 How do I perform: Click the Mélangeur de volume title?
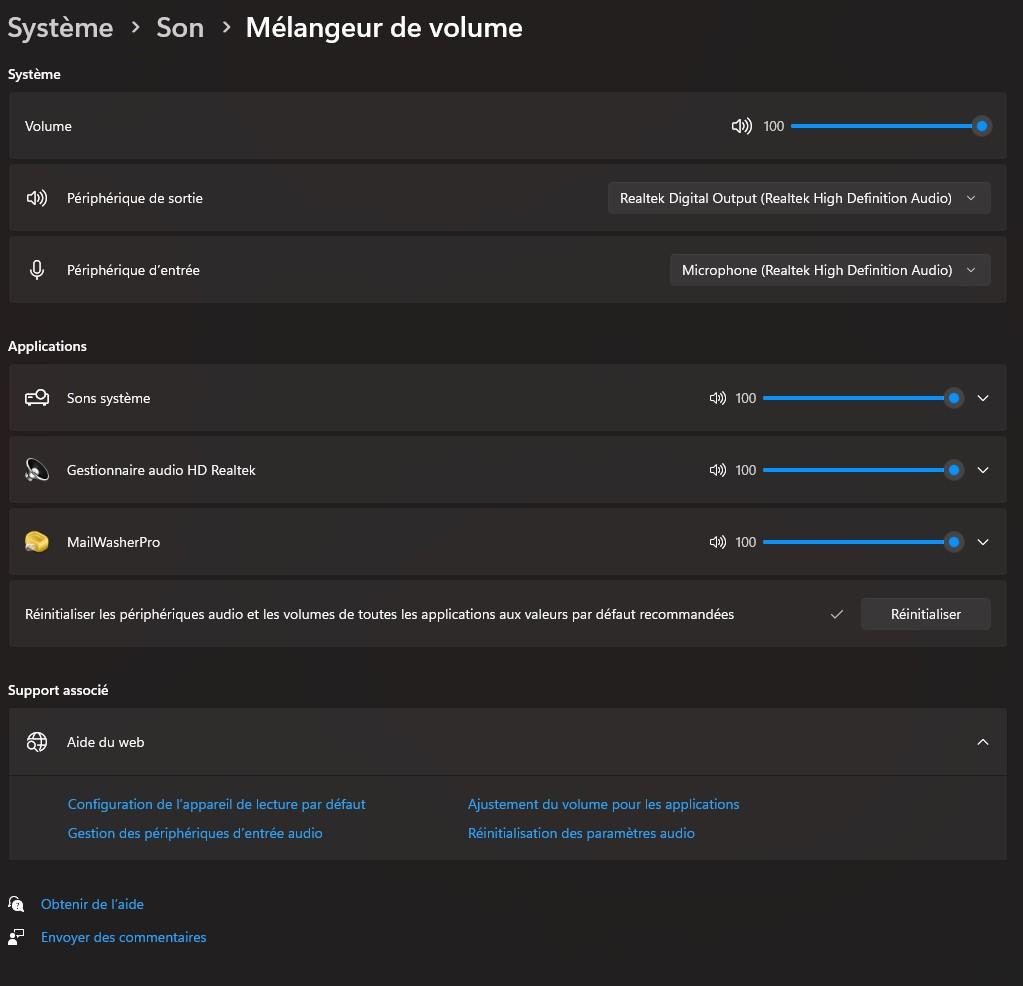click(384, 28)
